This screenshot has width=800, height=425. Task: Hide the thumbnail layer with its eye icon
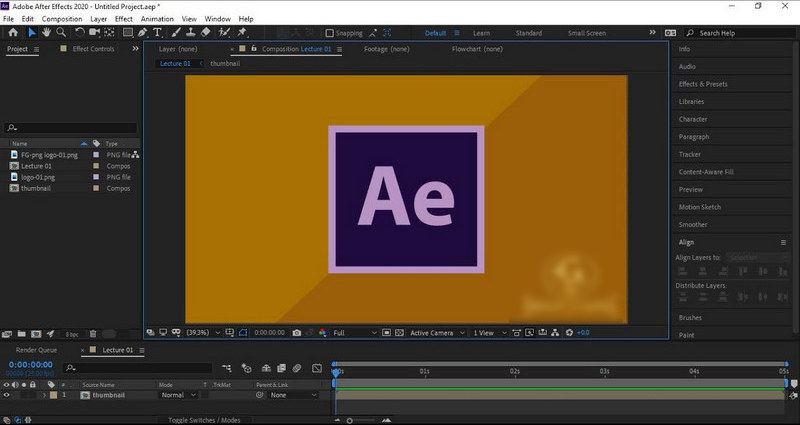pyautogui.click(x=7, y=395)
